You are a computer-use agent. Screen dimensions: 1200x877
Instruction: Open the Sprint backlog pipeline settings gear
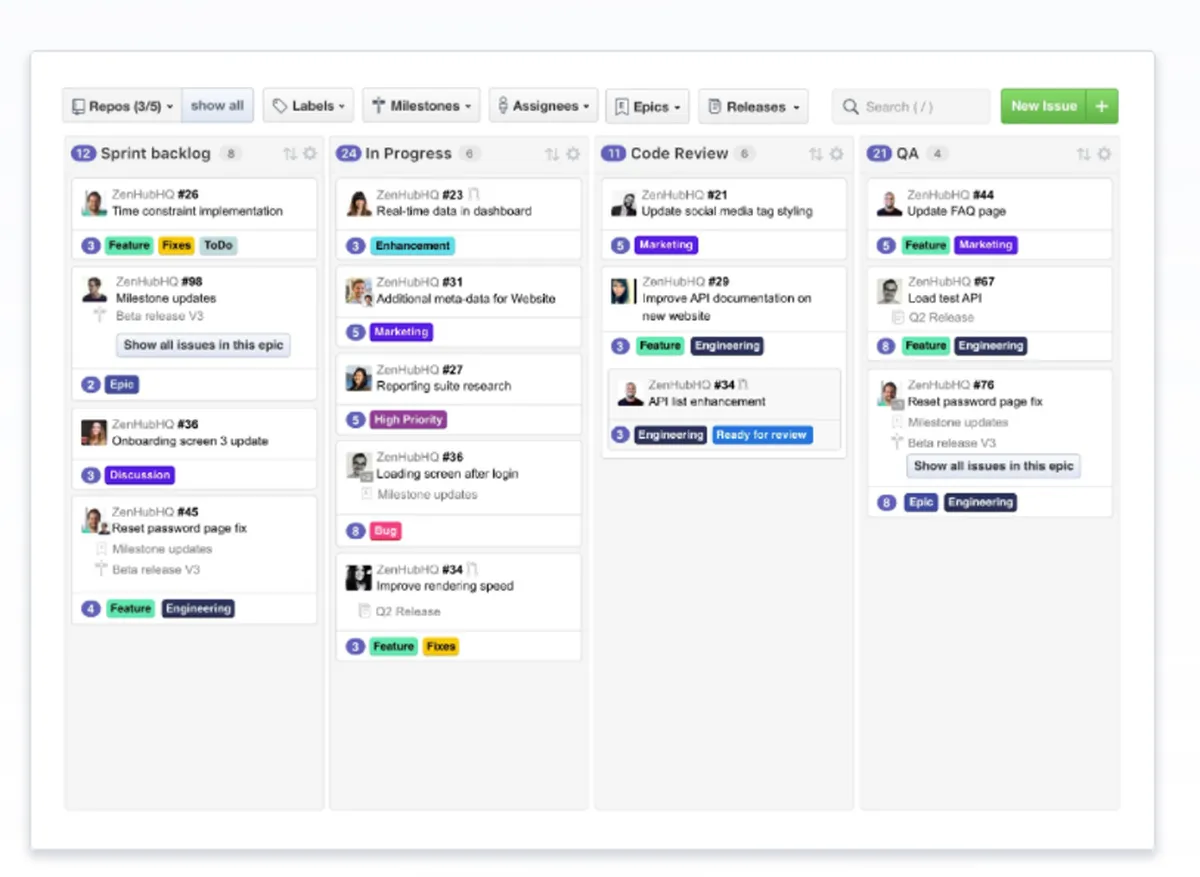pyautogui.click(x=310, y=154)
